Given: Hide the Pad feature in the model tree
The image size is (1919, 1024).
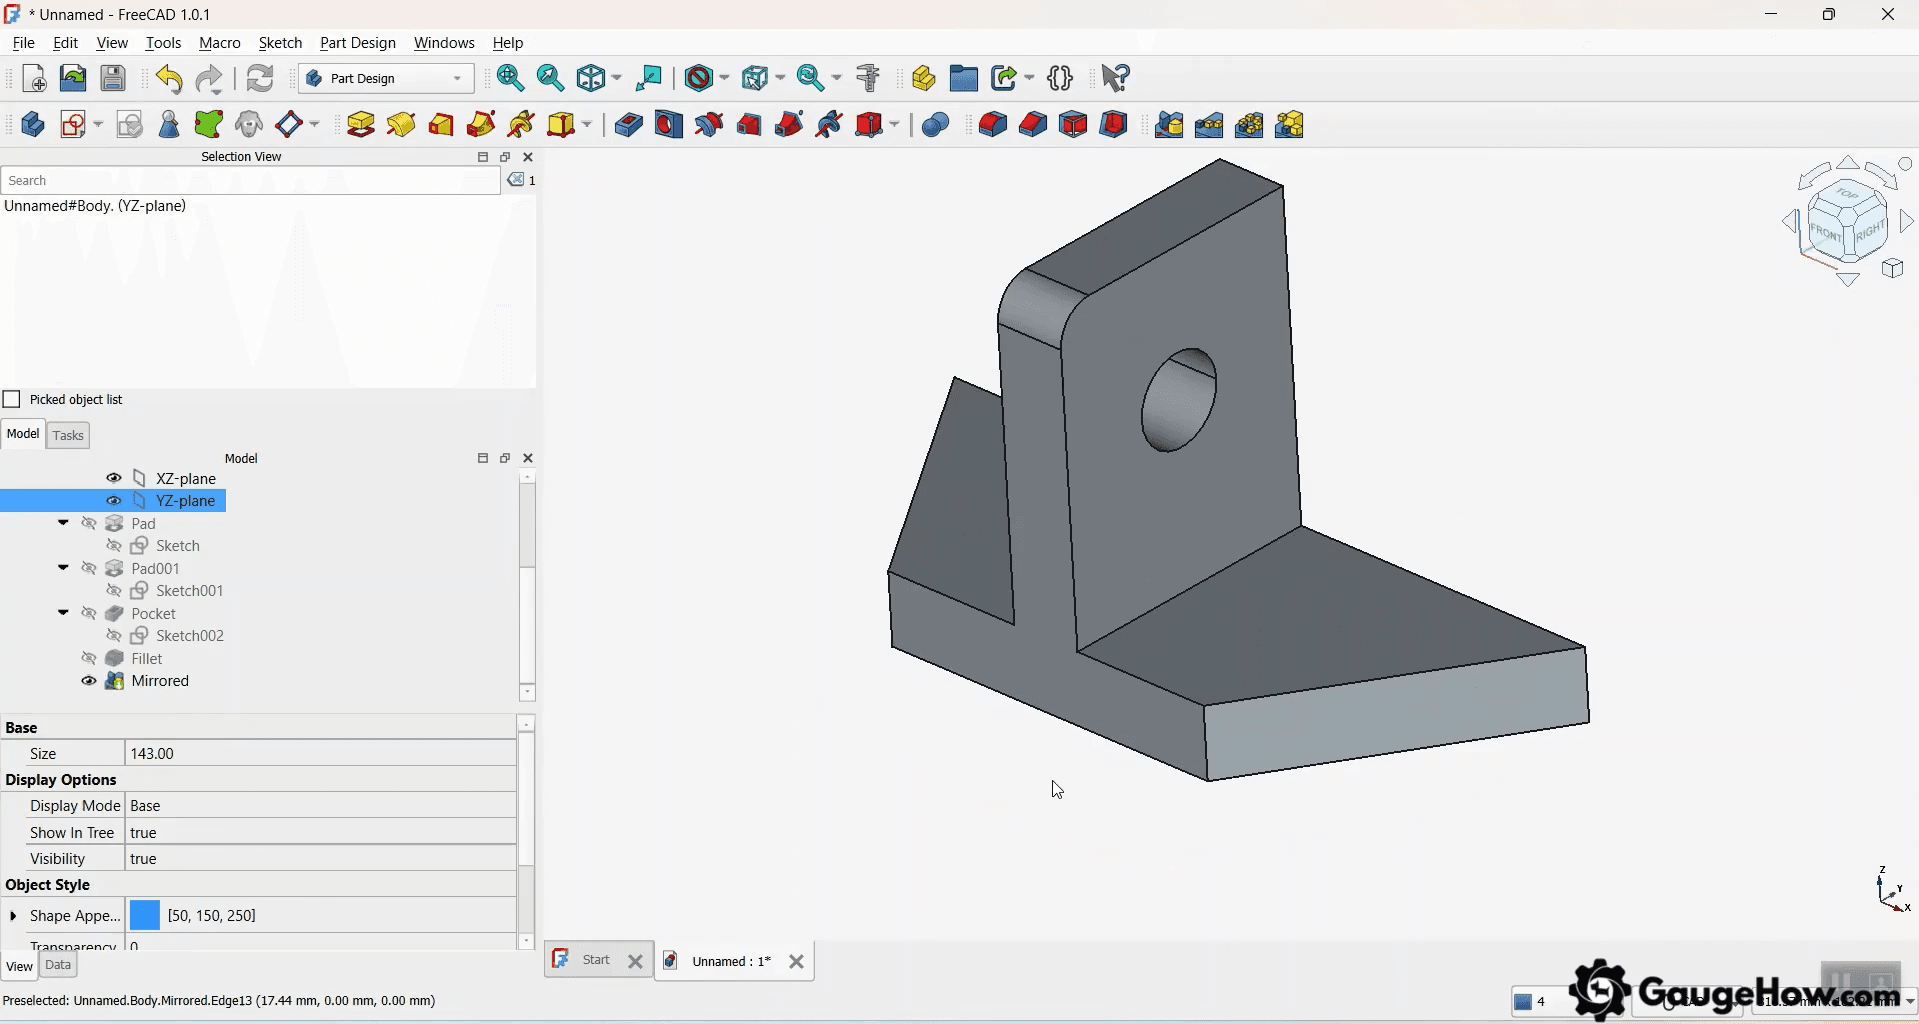Looking at the screenshot, I should click(89, 522).
